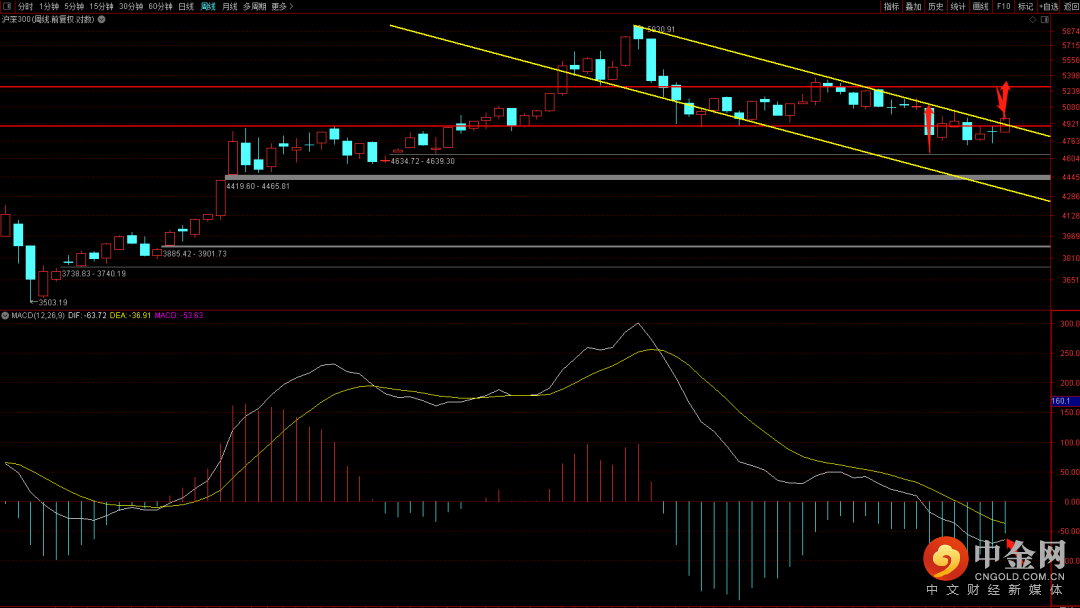This screenshot has width=1080, height=608.
Task: Click the F10 company info button
Action: pos(1003,6)
